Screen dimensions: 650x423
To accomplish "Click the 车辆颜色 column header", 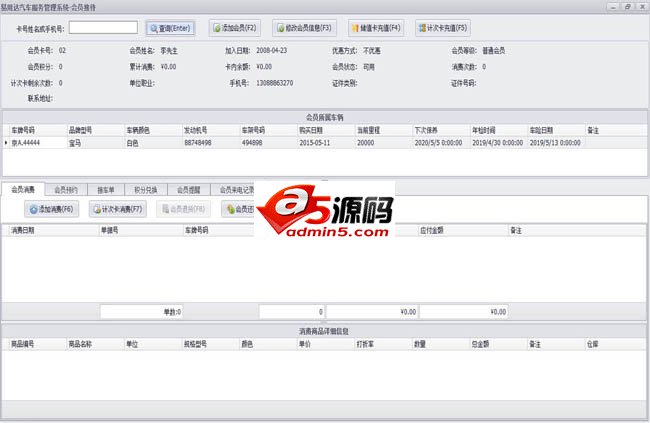I will point(153,130).
